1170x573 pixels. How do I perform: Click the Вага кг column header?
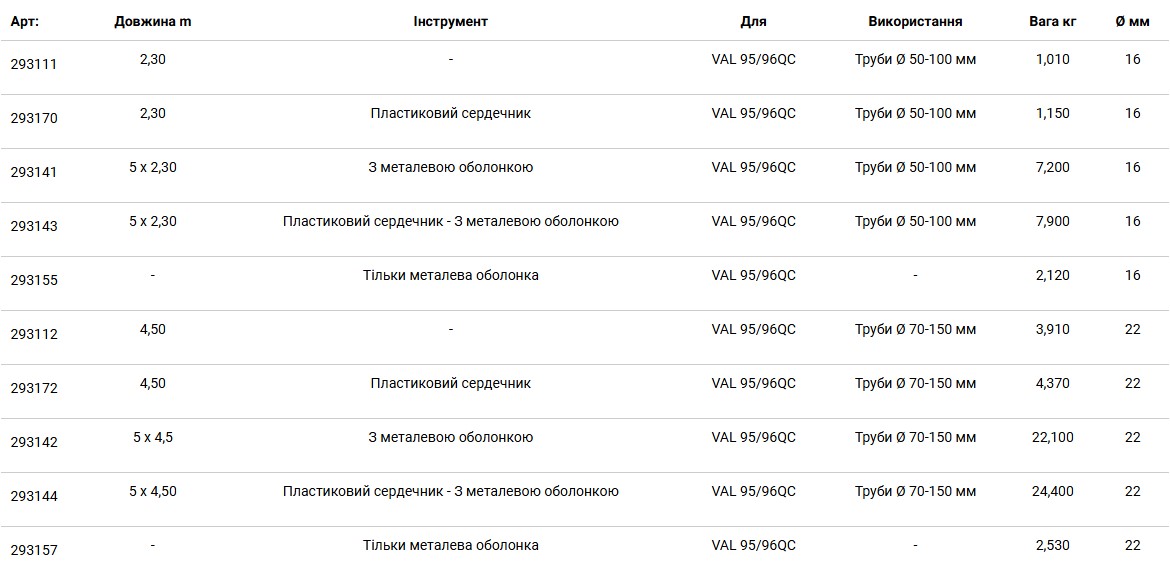coord(1053,22)
